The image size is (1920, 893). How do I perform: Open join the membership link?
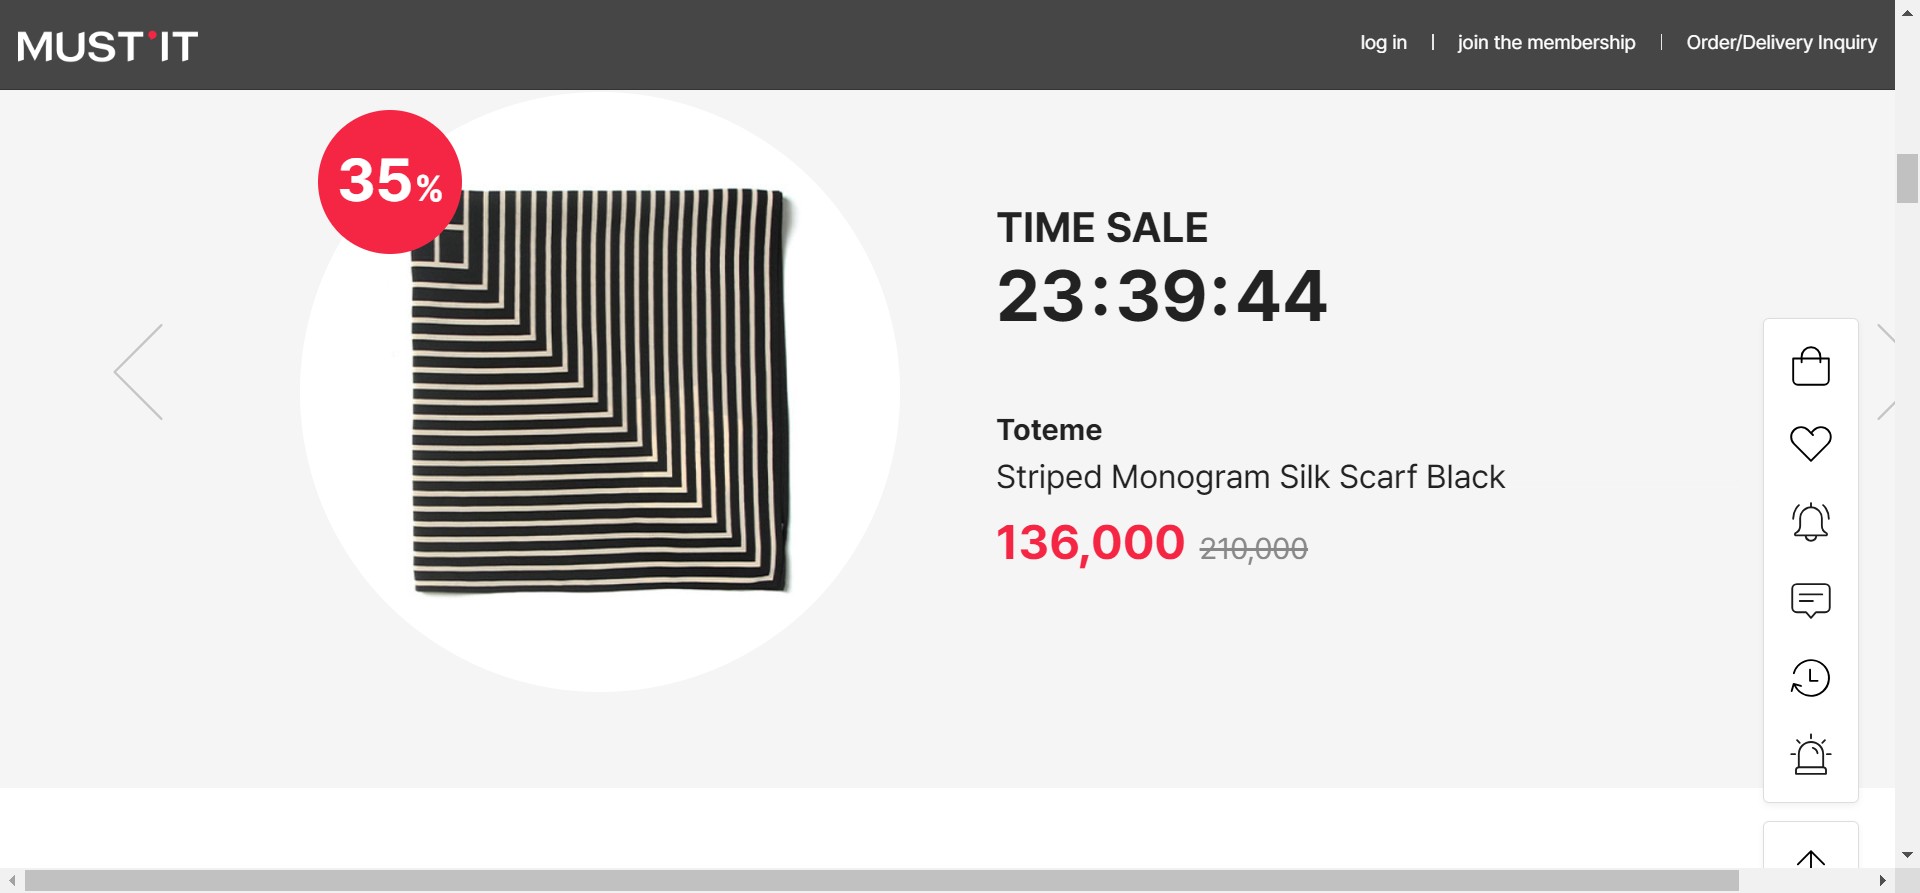1546,43
